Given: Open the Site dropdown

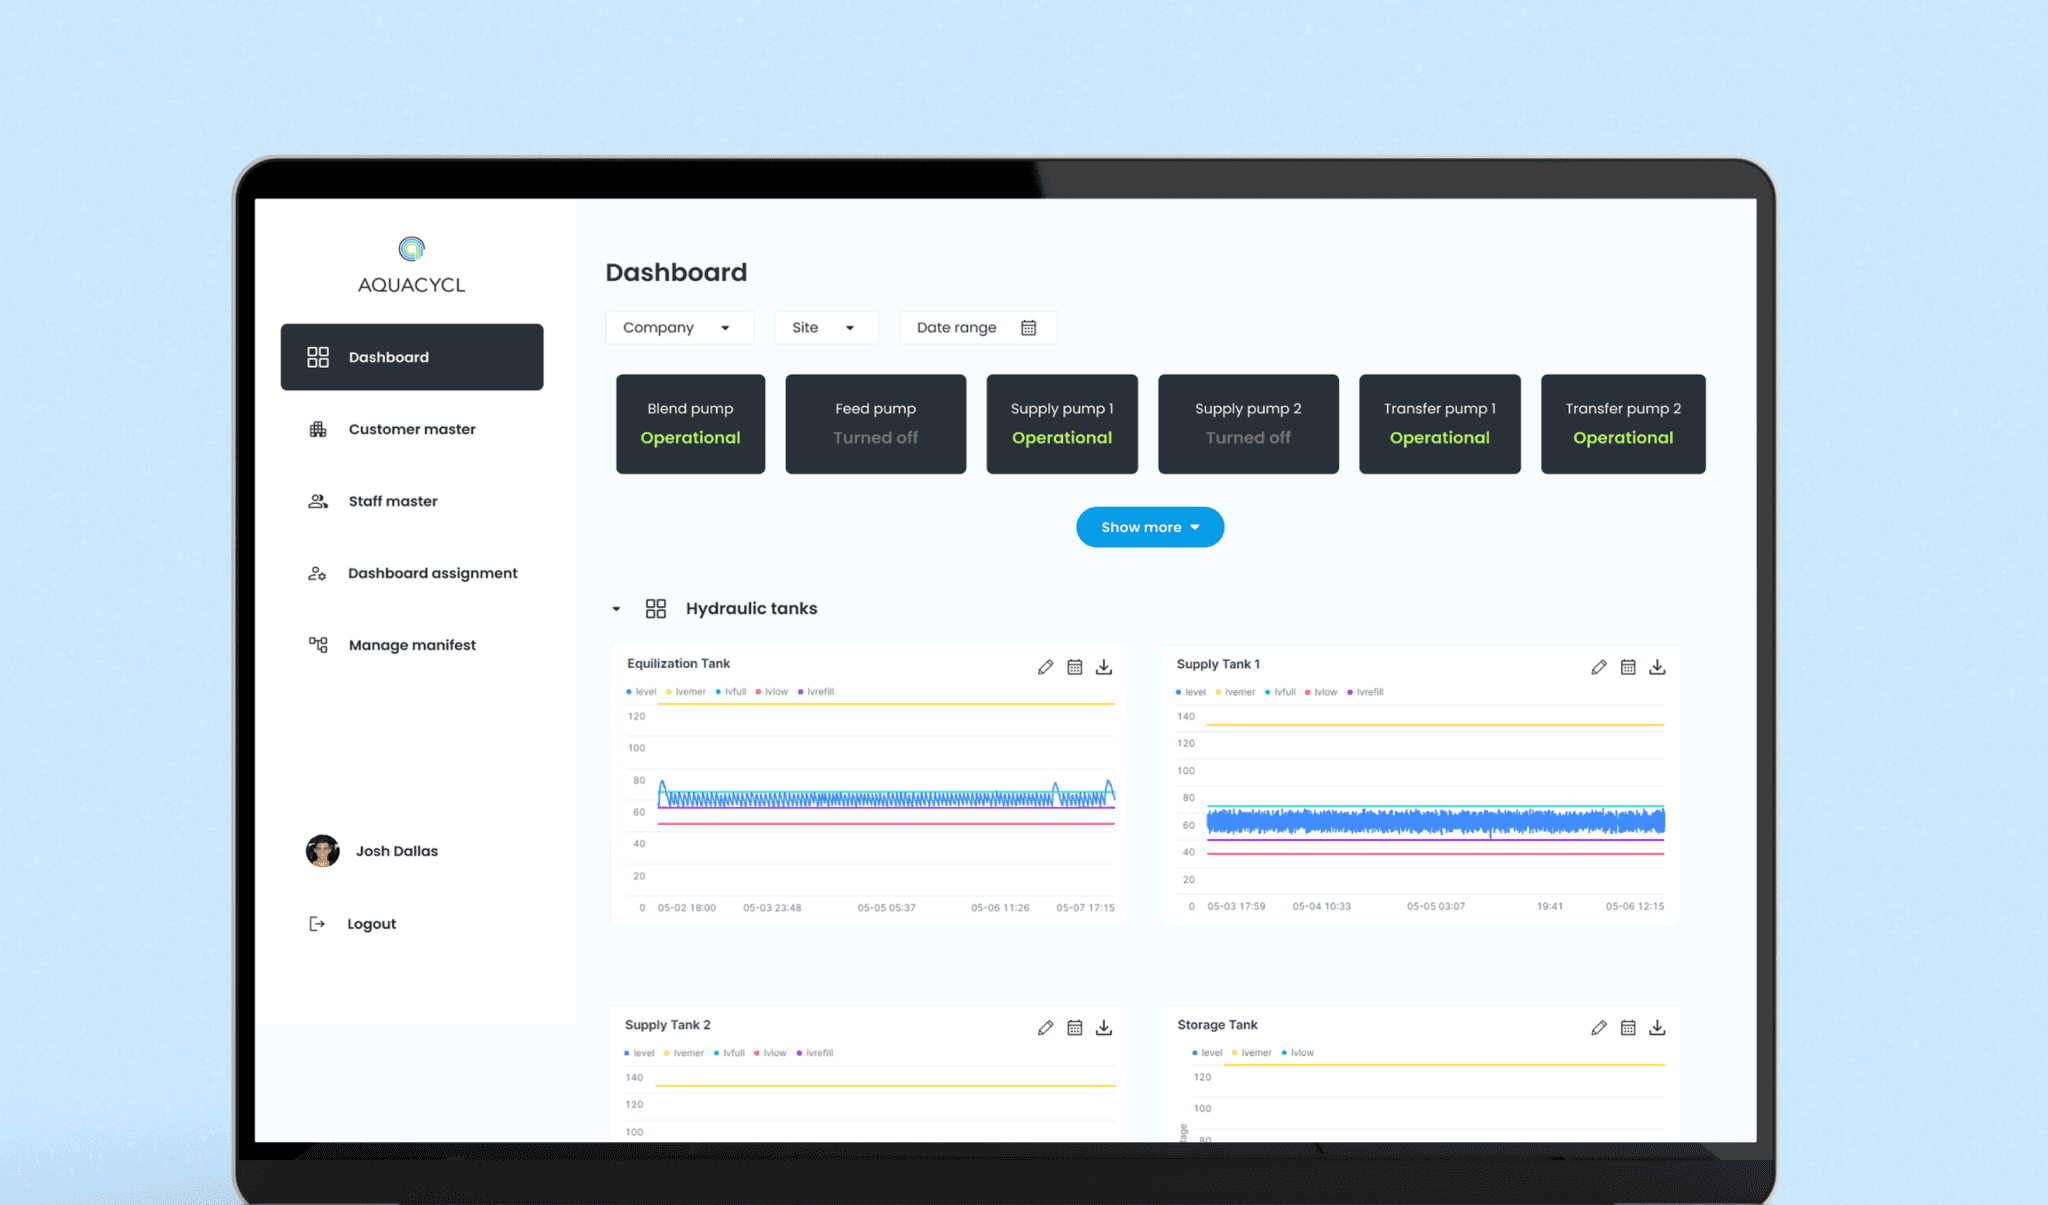Looking at the screenshot, I should click(x=825, y=328).
